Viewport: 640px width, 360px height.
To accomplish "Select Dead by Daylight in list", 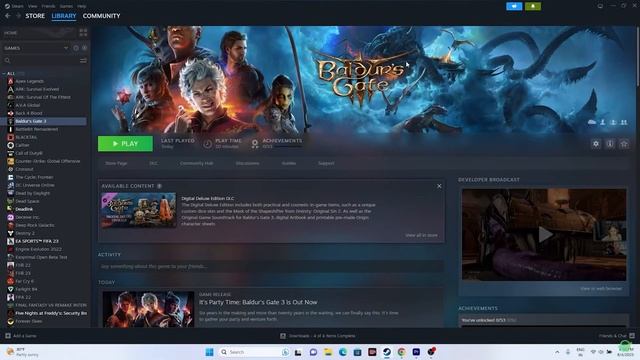I will click(x=33, y=193).
